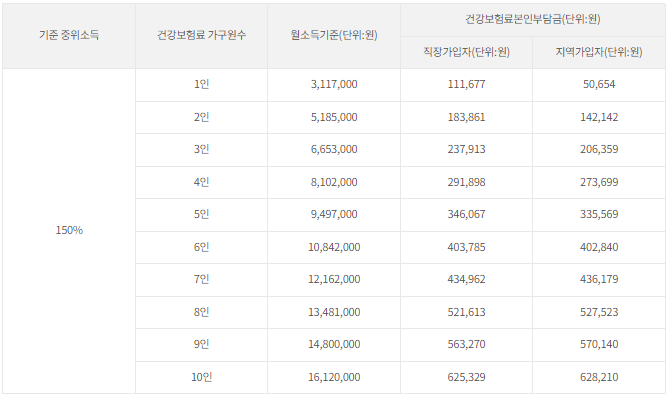Click the 570,140 regional subscriber value
This screenshot has width=669, height=399.
coord(599,344)
